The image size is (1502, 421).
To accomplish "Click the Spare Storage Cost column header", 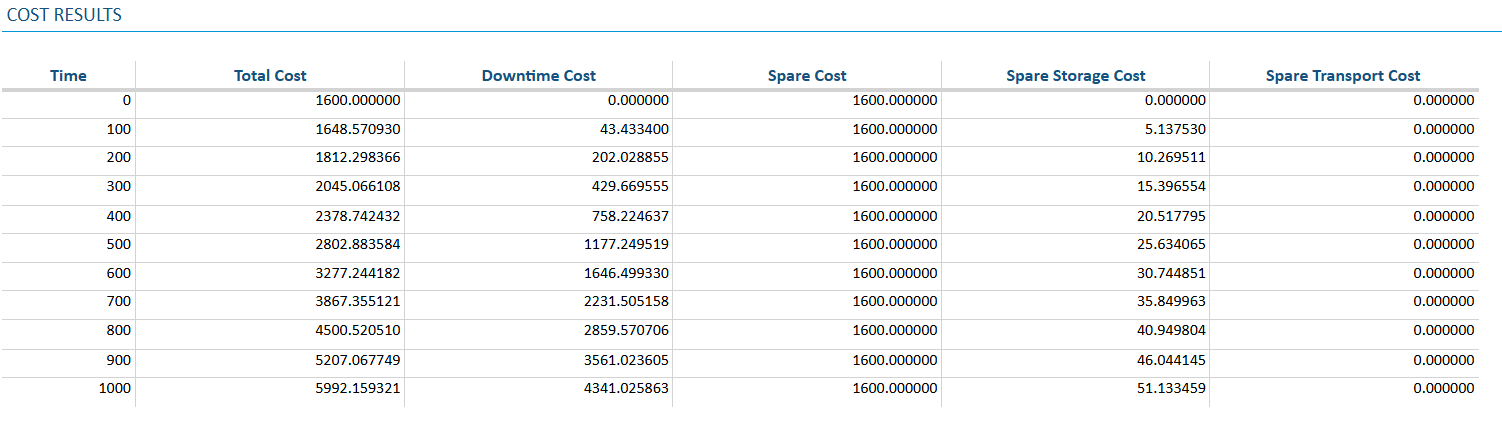I will (1075, 75).
